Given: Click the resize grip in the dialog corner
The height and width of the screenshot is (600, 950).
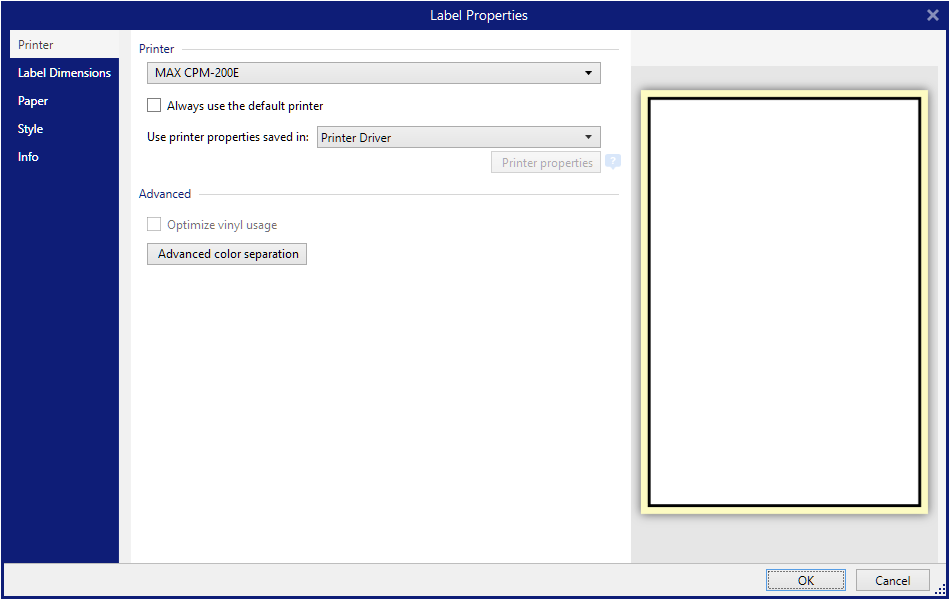Looking at the screenshot, I should point(940,590).
